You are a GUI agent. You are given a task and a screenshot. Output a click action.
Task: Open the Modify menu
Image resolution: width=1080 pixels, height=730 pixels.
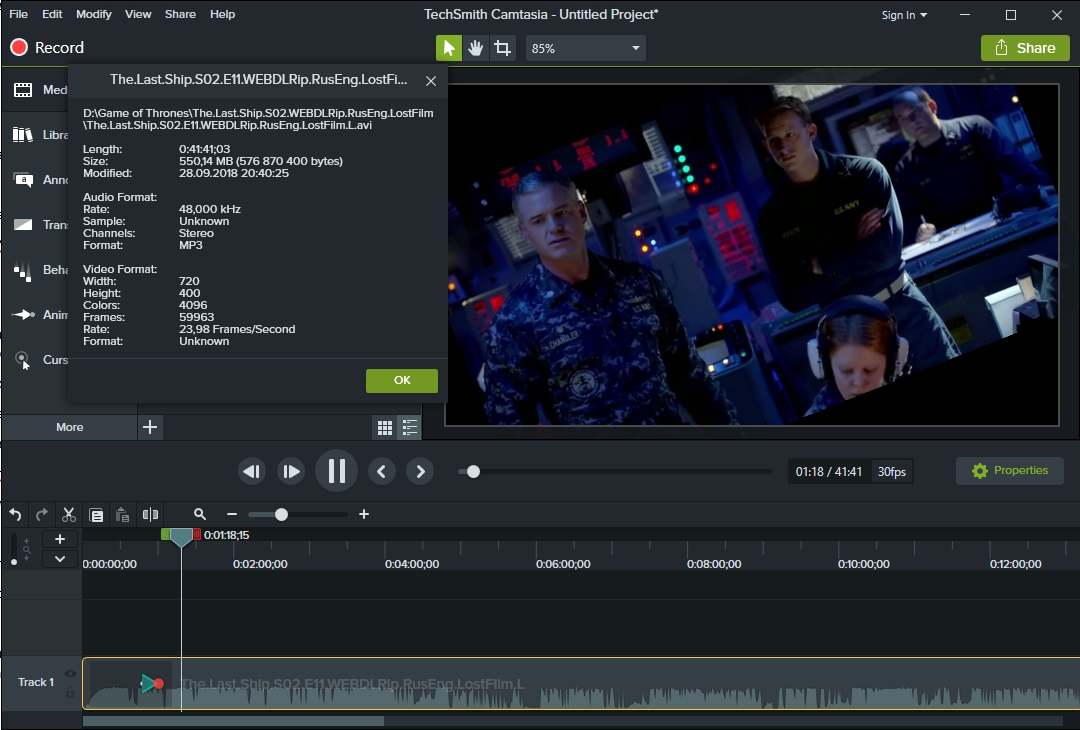click(x=94, y=14)
